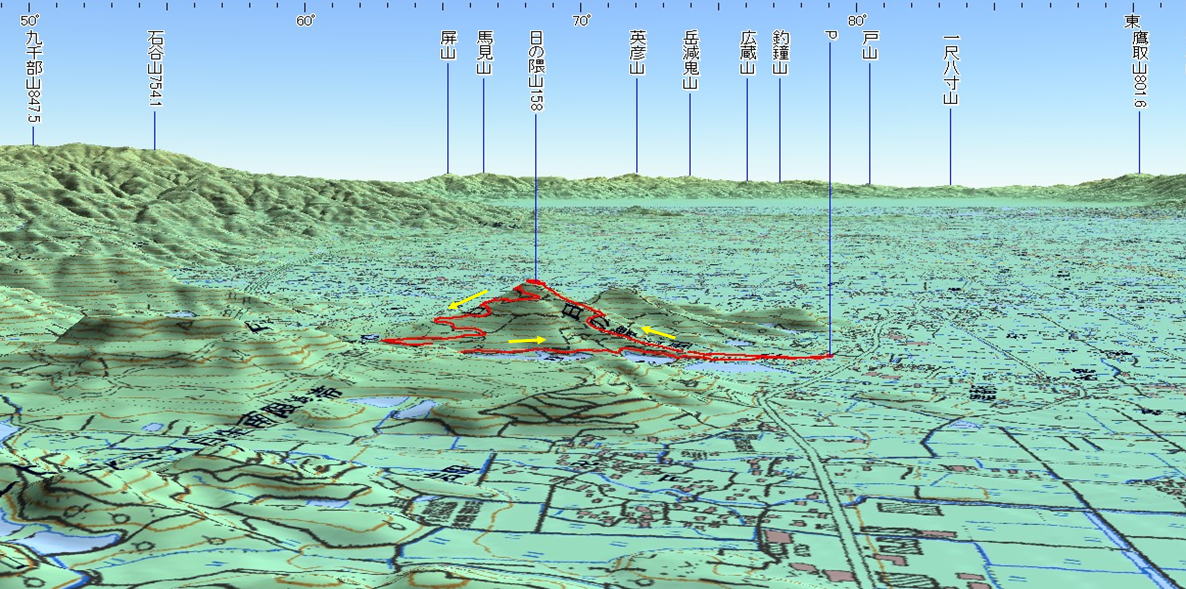1186x589 pixels.
Task: Click the 日の隈山158 summit label
Action: (x=536, y=69)
